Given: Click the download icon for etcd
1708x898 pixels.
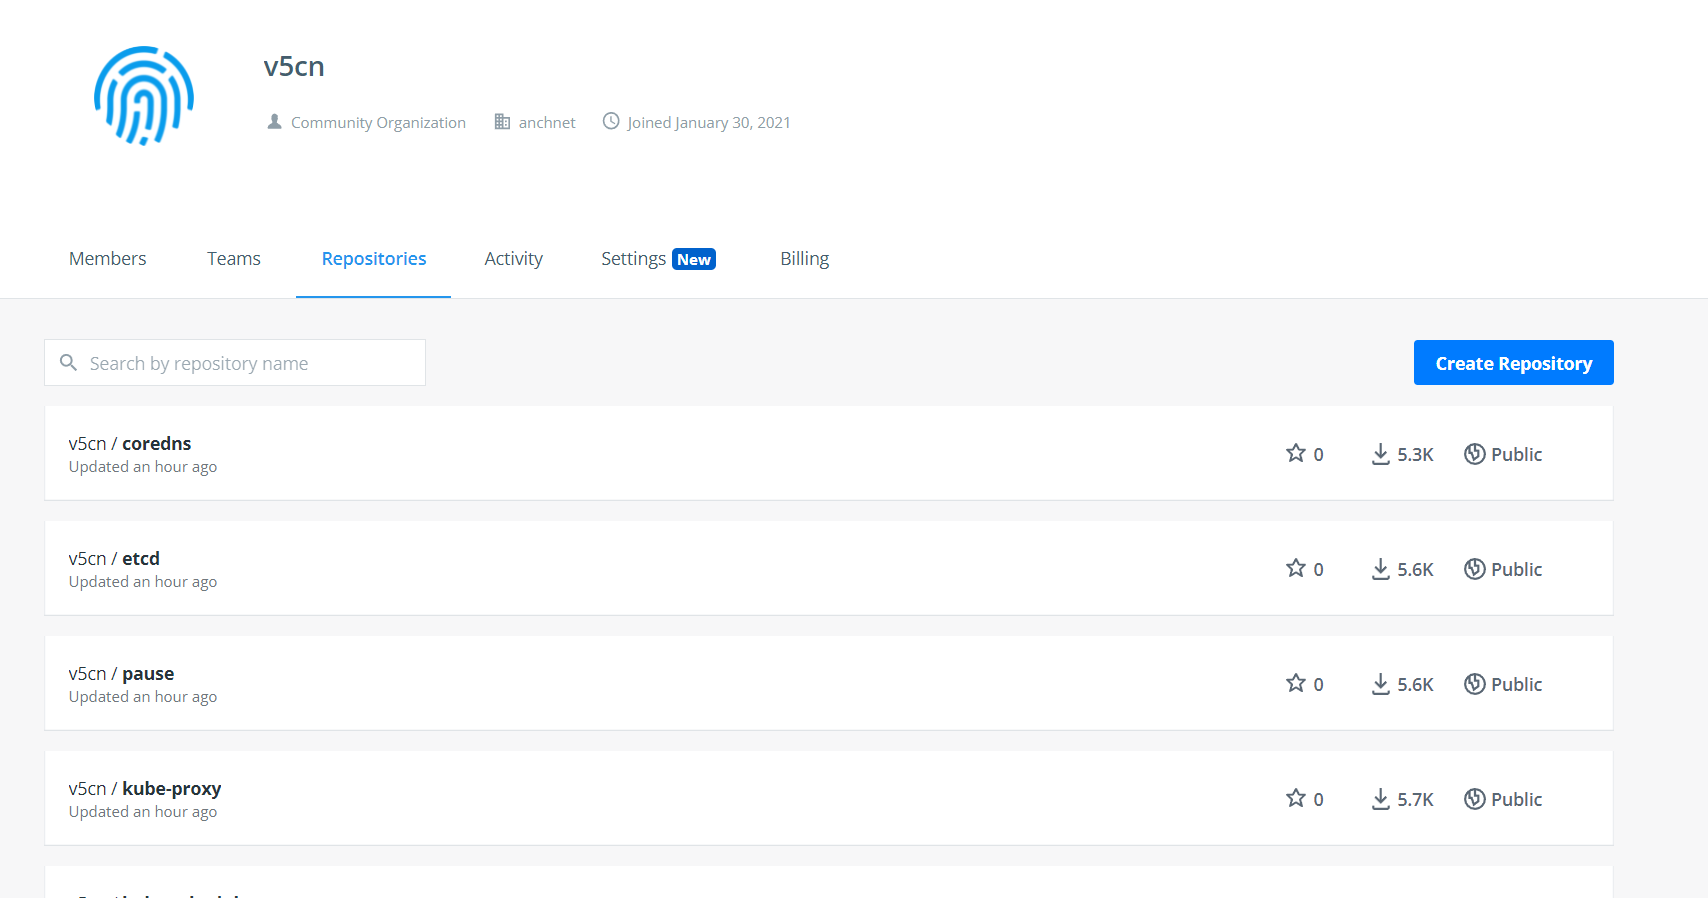Looking at the screenshot, I should click(x=1381, y=569).
